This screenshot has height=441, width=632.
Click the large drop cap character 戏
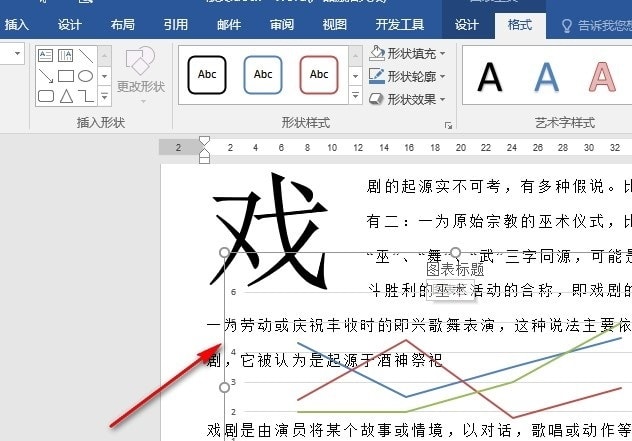pyautogui.click(x=269, y=231)
